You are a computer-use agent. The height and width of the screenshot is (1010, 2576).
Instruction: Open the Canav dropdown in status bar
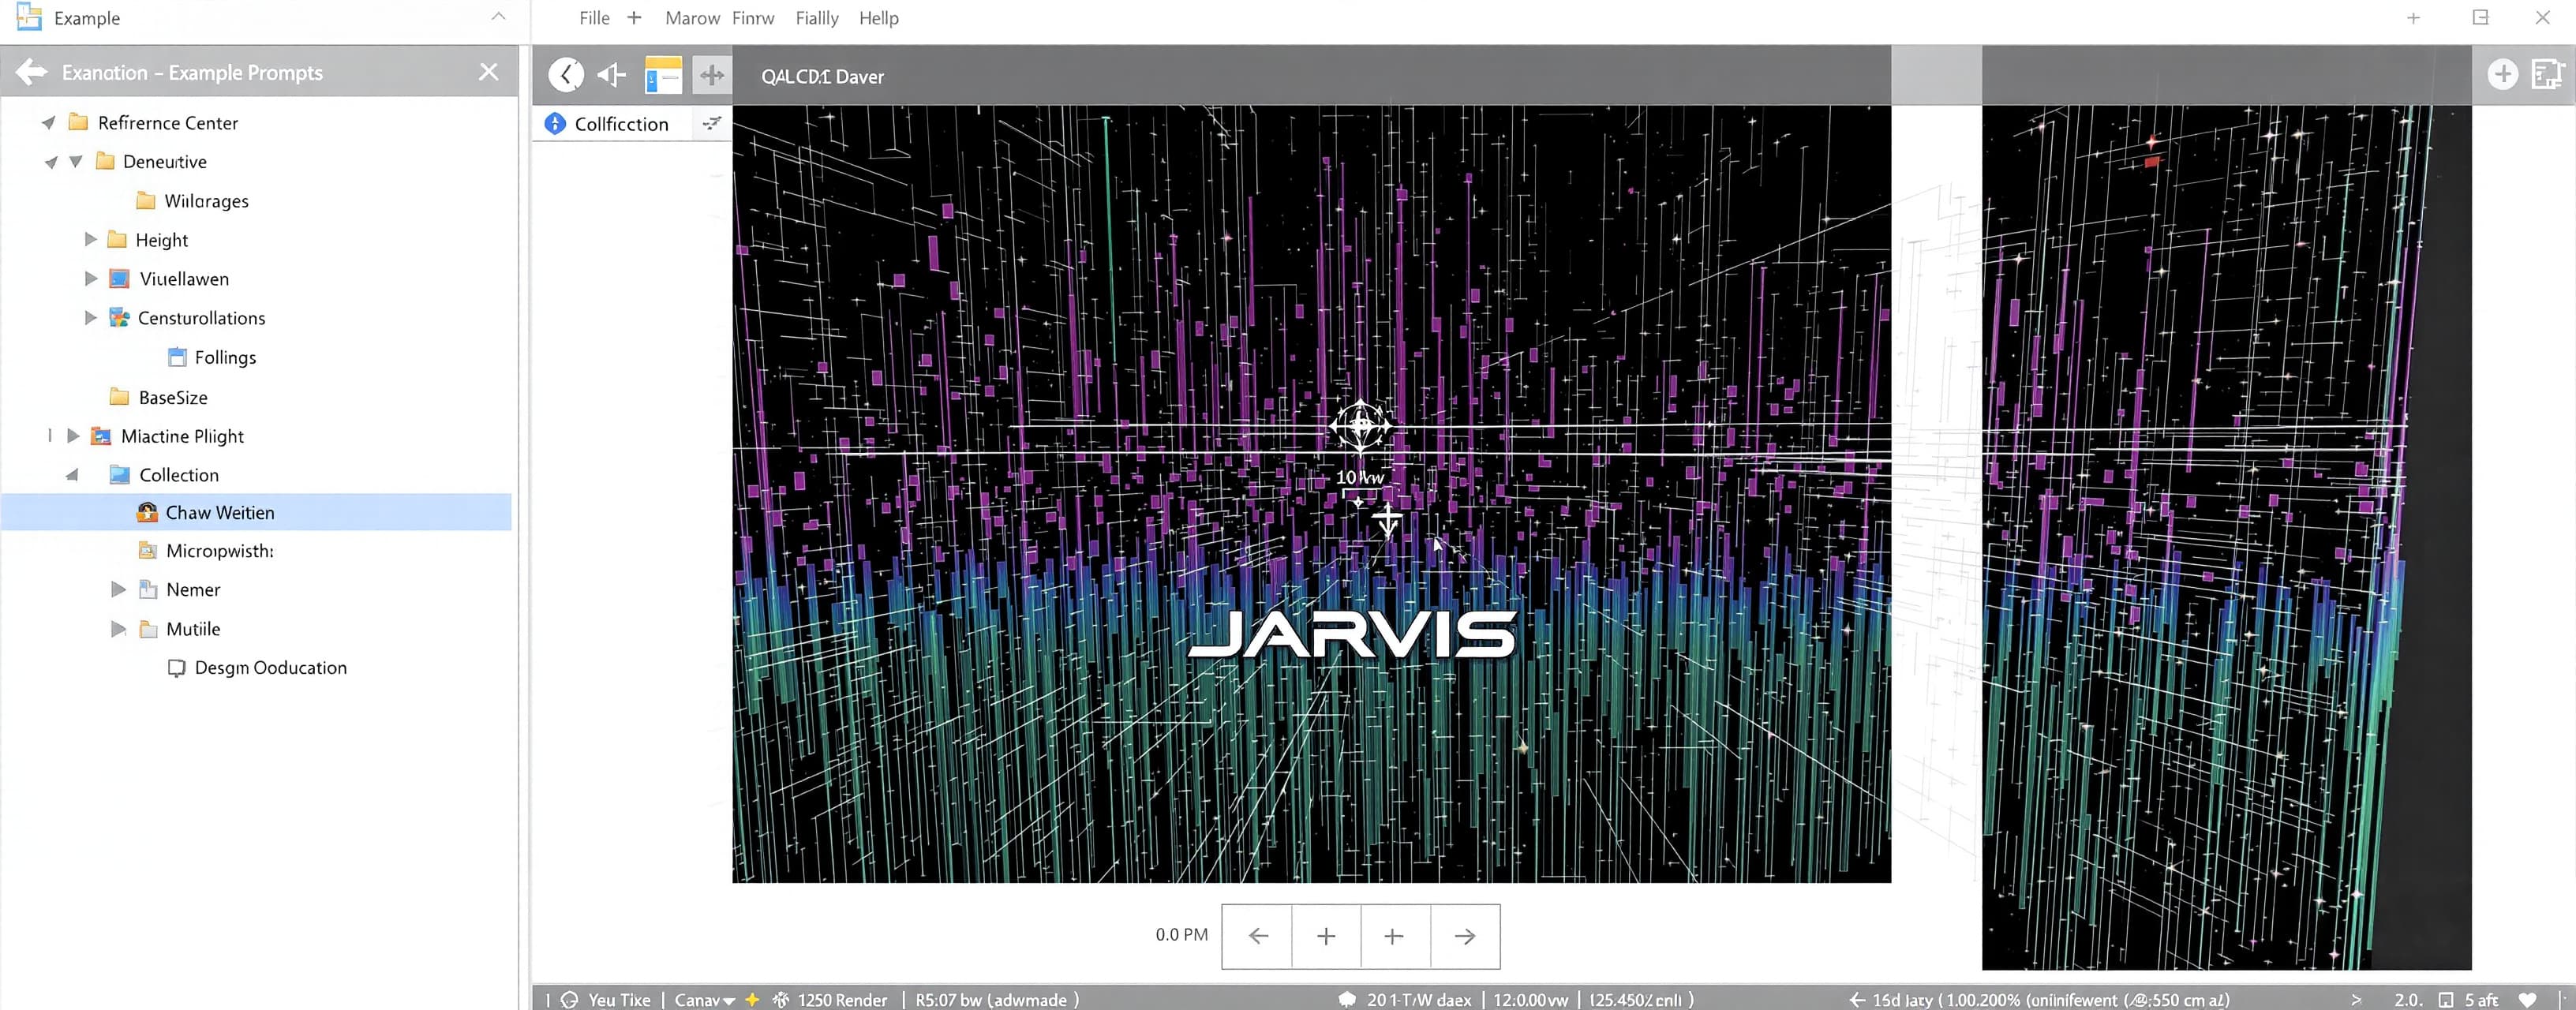(704, 1000)
